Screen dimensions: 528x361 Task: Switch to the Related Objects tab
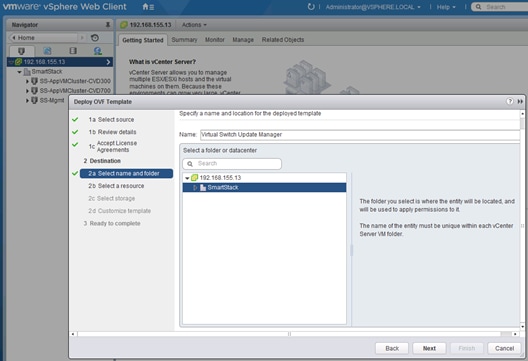coord(283,40)
